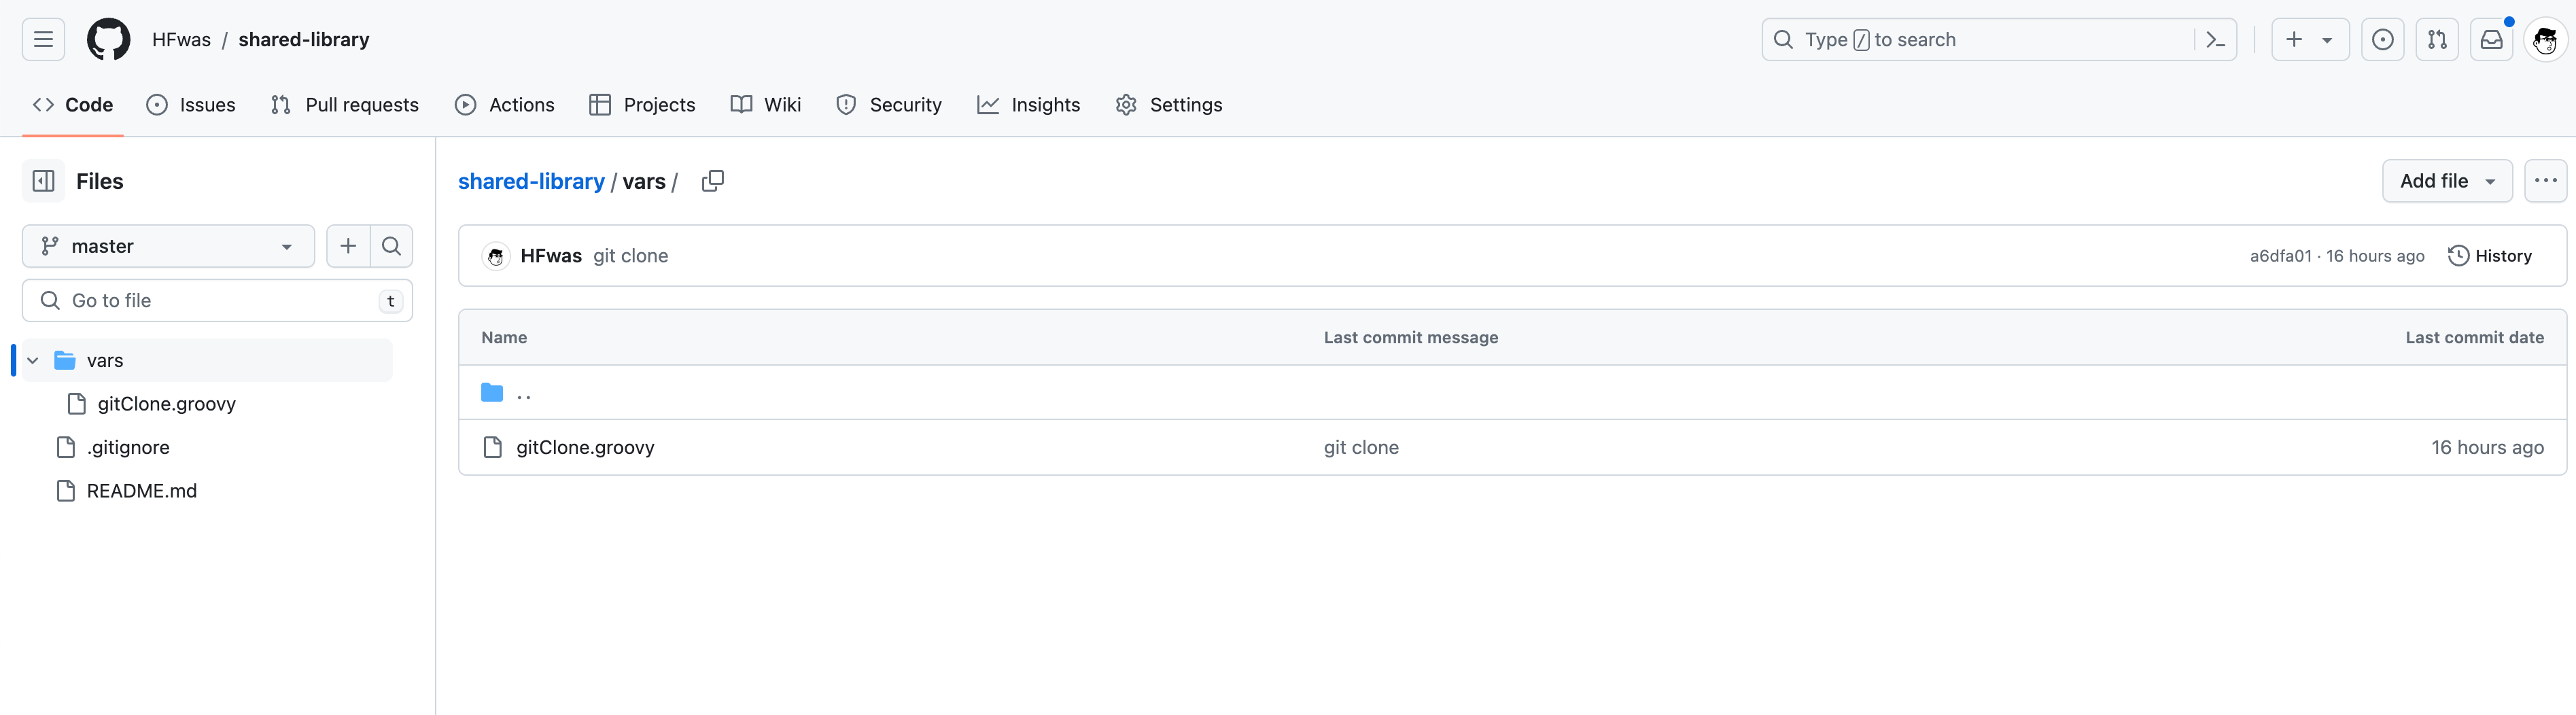
Task: Collapse the vars folder in tree
Action: coord(33,360)
